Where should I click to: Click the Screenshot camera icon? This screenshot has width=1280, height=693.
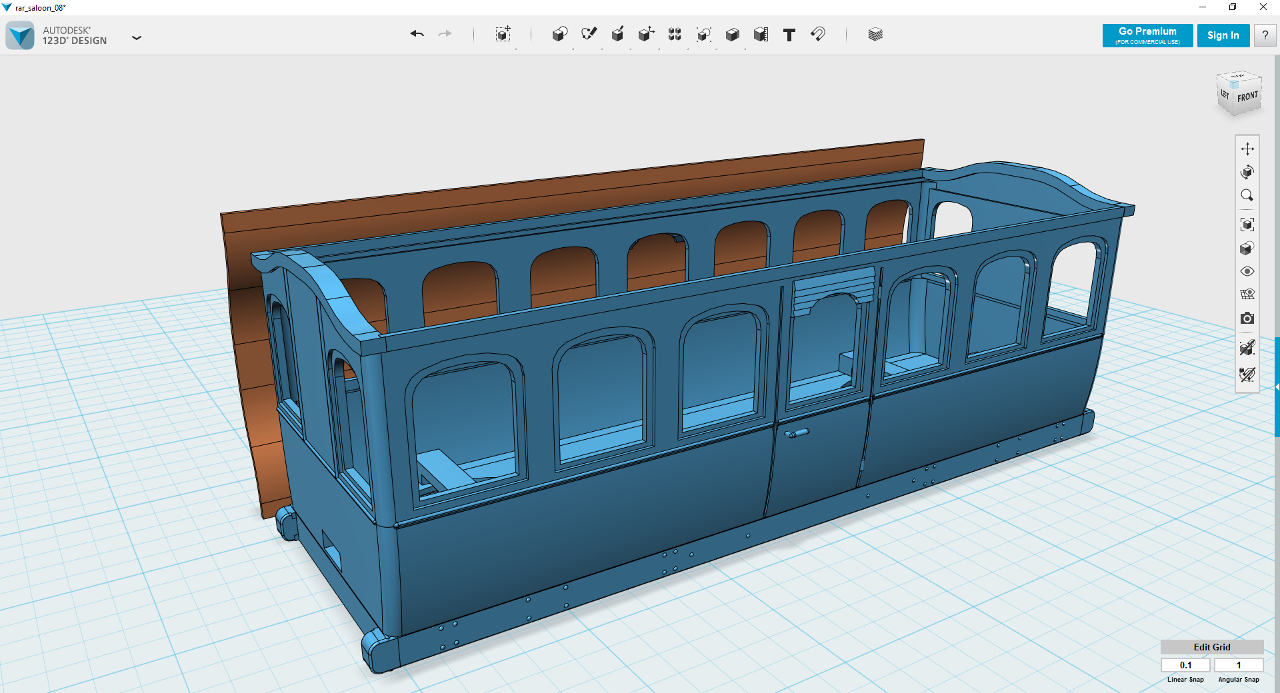click(x=1247, y=319)
